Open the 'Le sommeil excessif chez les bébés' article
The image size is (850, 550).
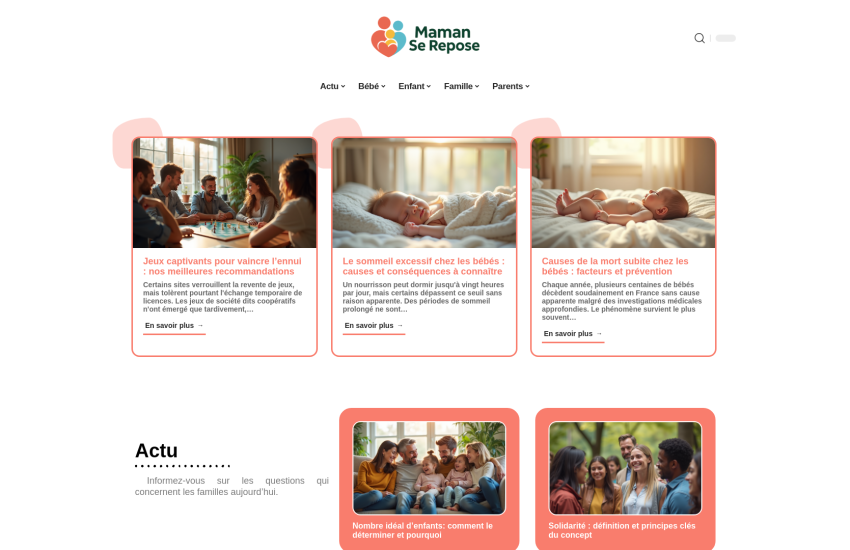[x=423, y=266]
